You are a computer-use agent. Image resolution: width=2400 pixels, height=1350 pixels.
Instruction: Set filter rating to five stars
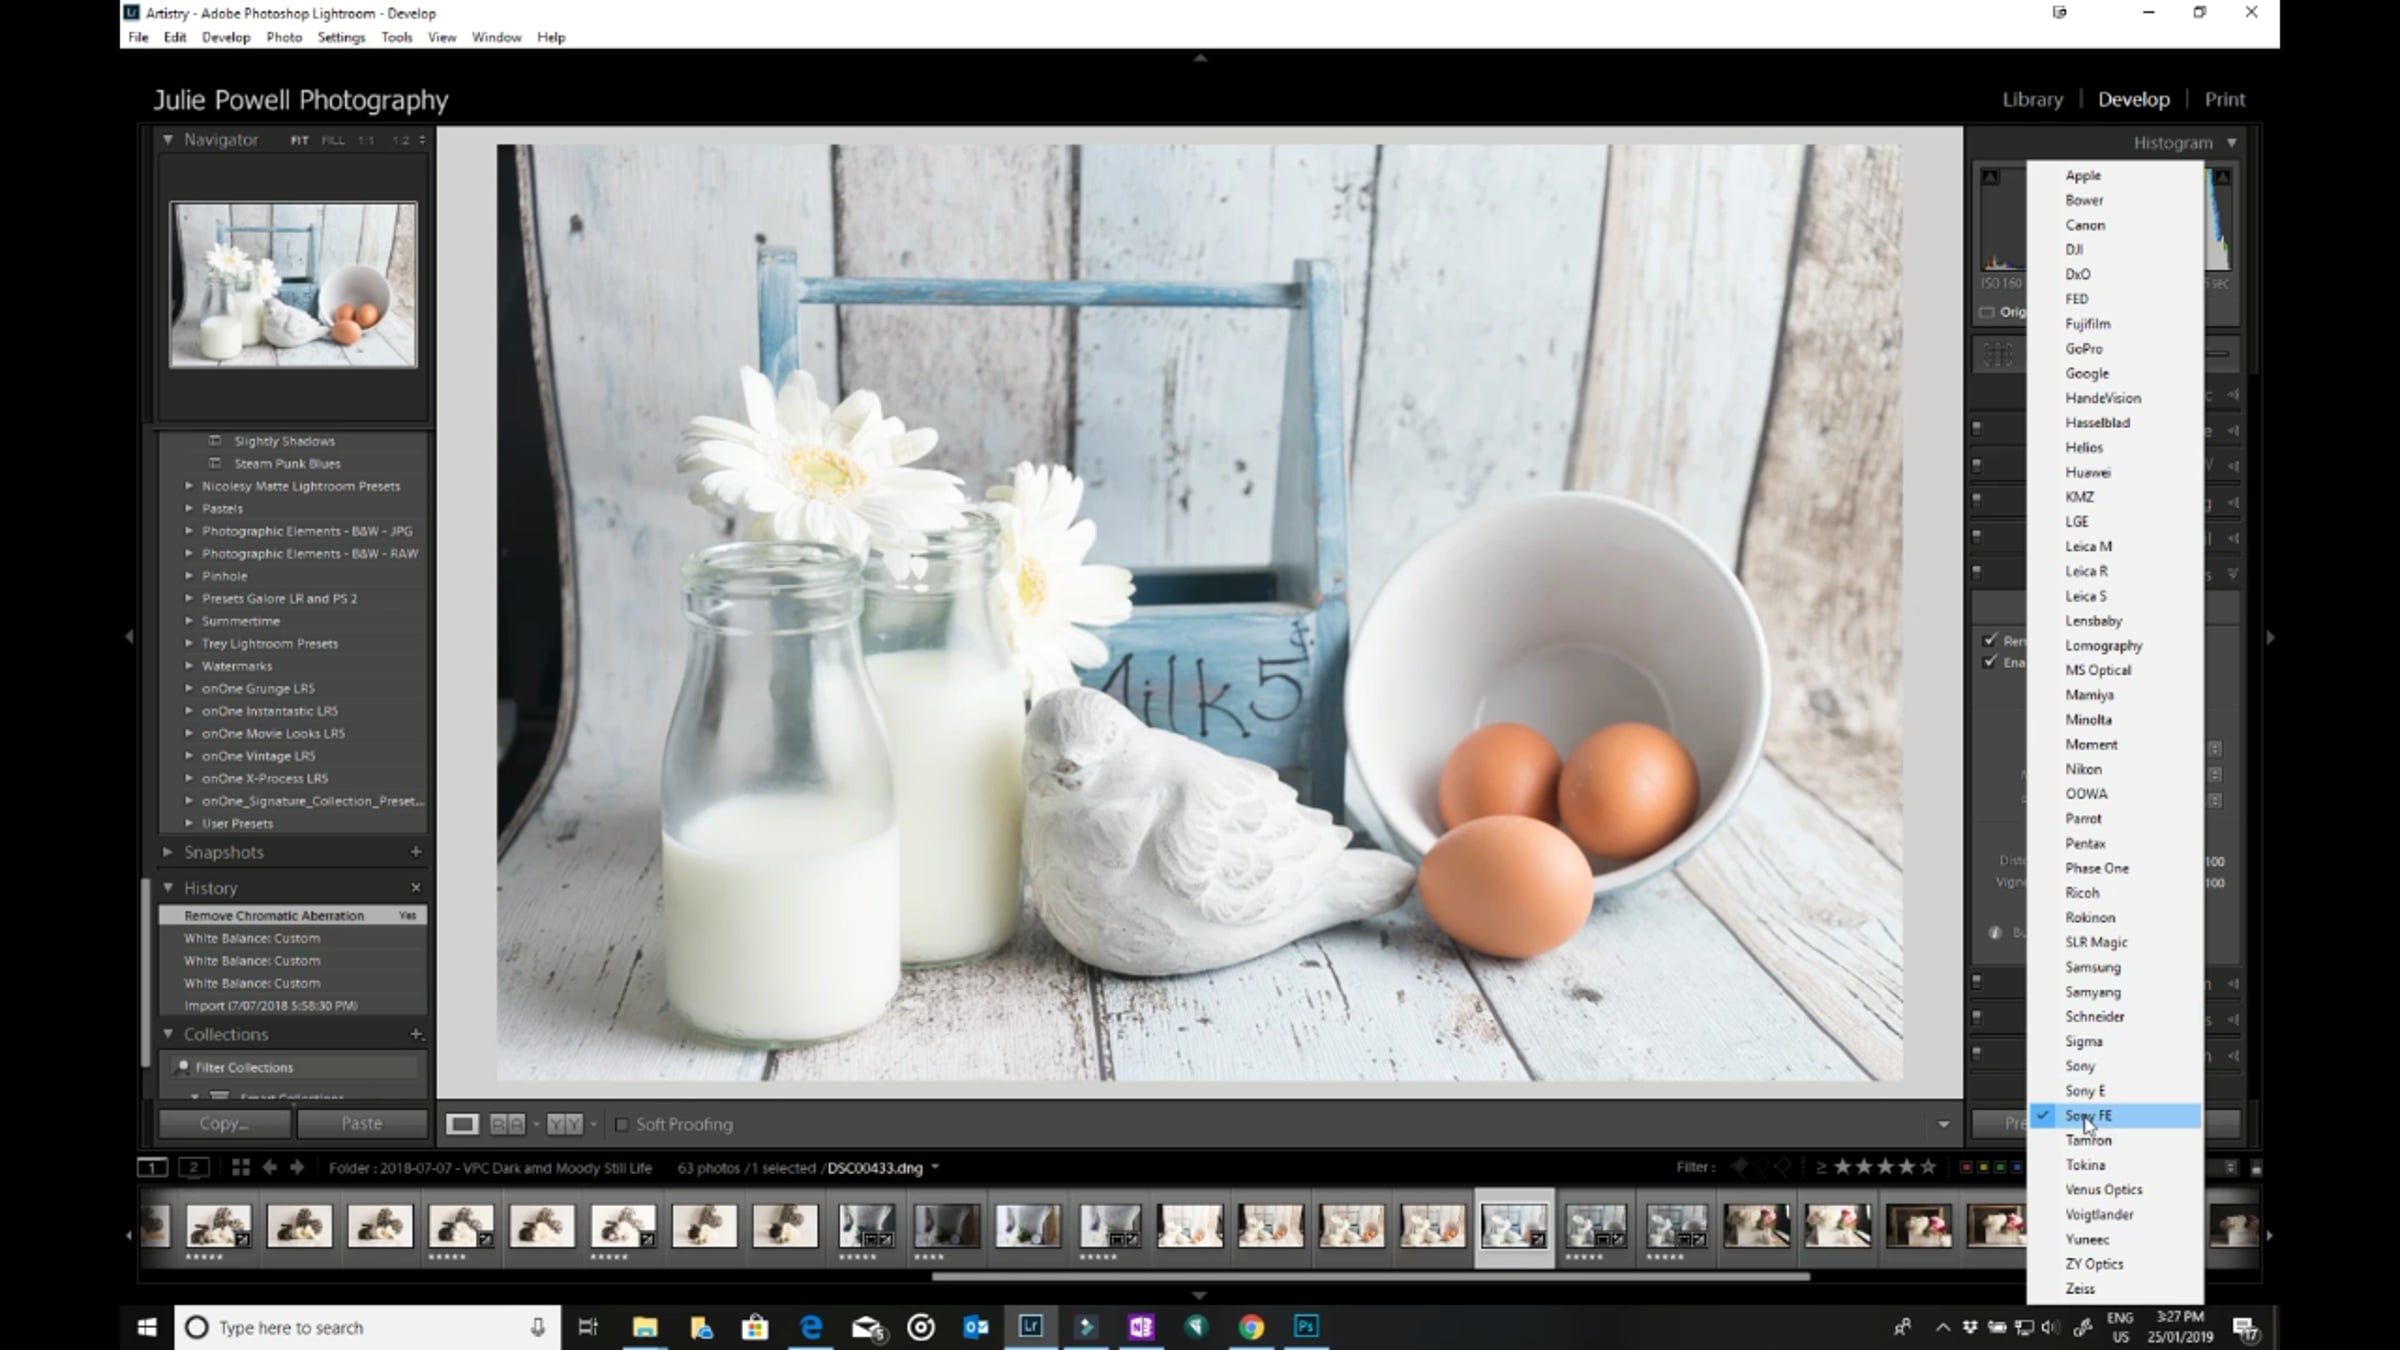[x=1928, y=1167]
